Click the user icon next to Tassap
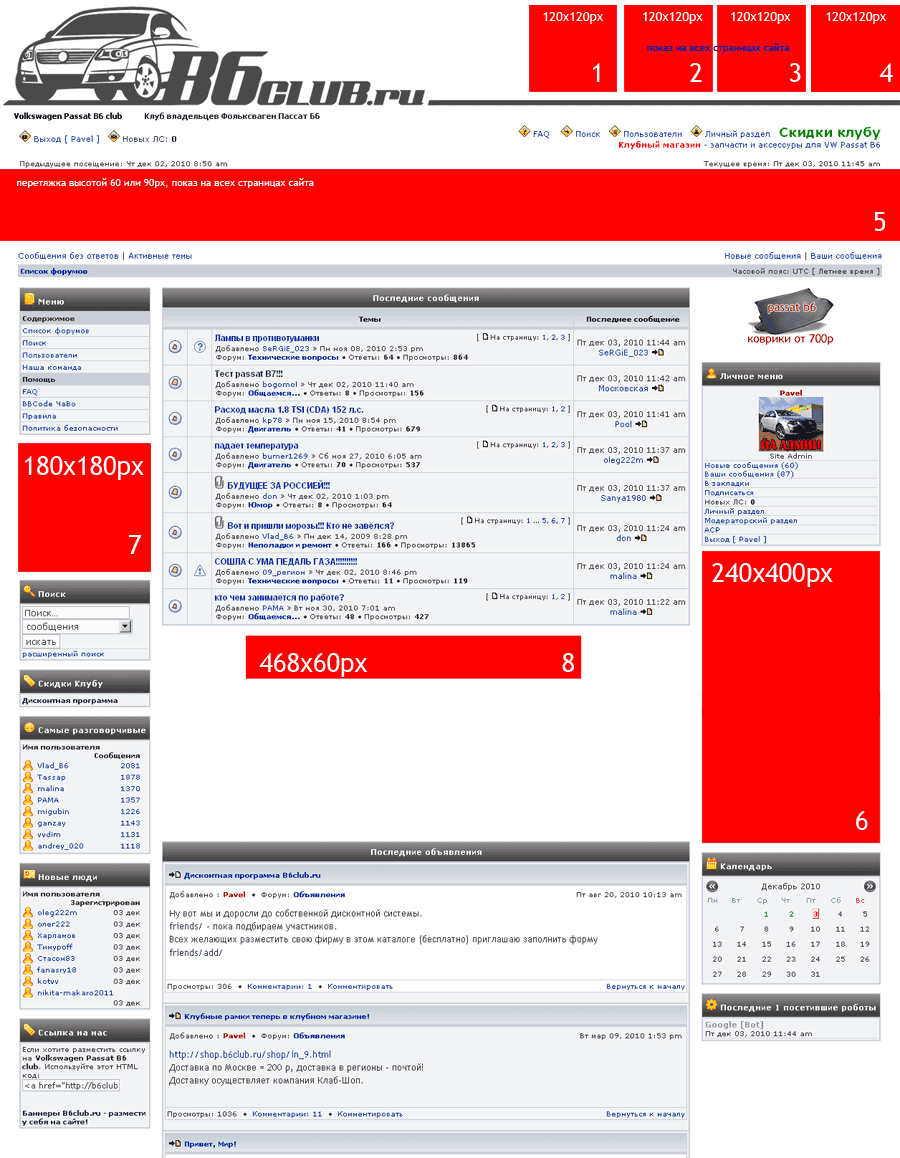 tap(28, 777)
